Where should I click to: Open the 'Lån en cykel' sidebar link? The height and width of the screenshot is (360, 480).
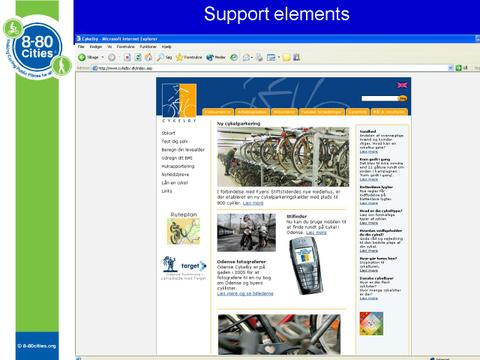pyautogui.click(x=175, y=183)
